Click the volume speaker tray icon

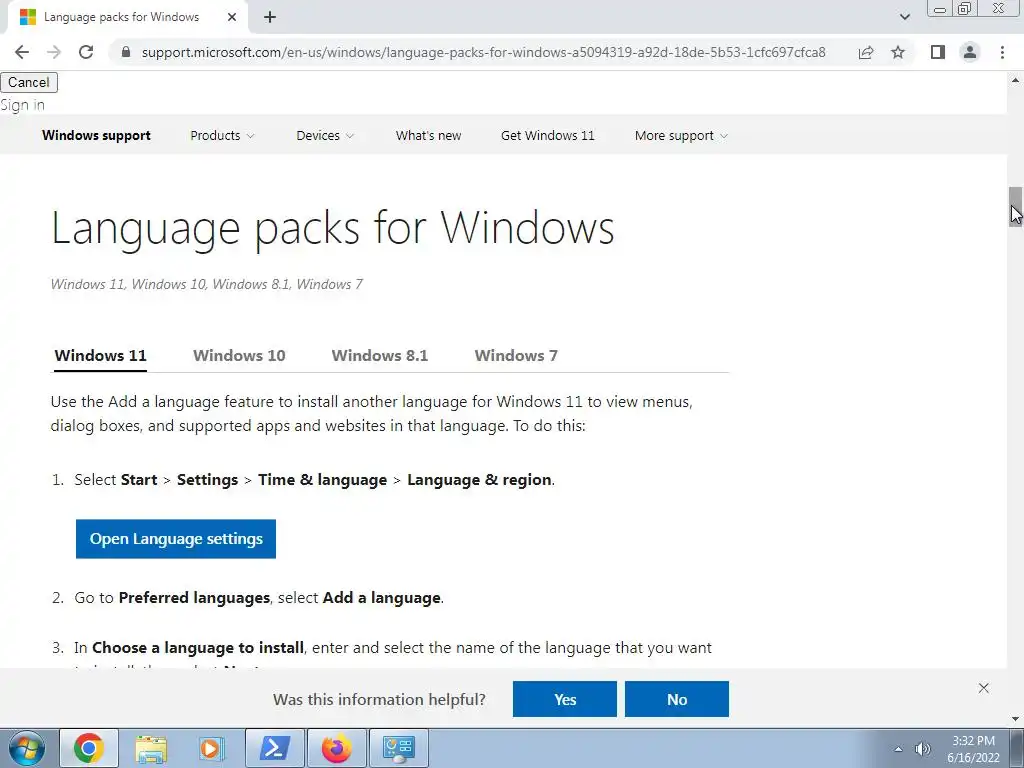922,749
